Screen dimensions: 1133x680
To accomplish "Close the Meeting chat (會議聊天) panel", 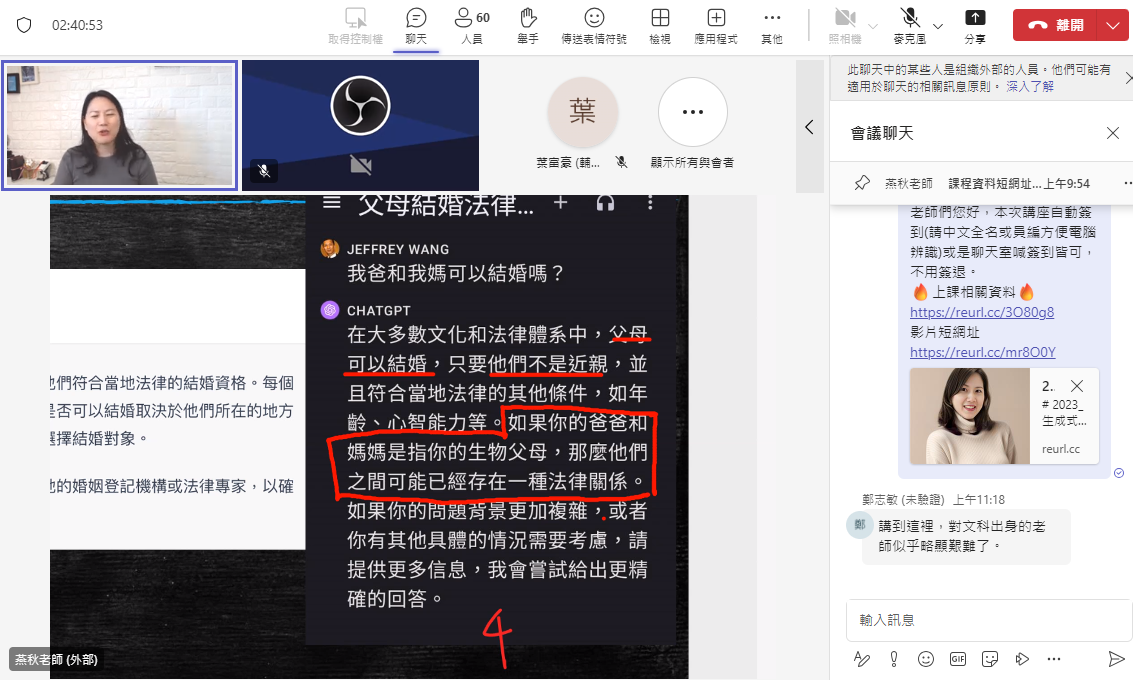I will 1113,133.
